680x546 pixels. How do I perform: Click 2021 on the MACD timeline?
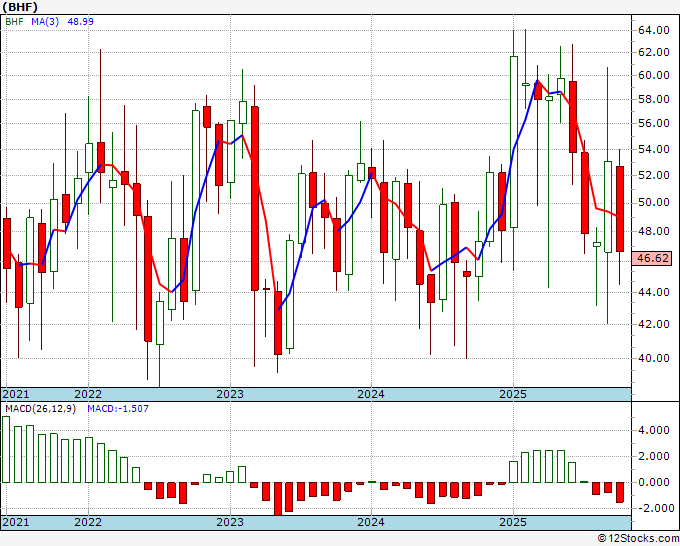point(16,522)
